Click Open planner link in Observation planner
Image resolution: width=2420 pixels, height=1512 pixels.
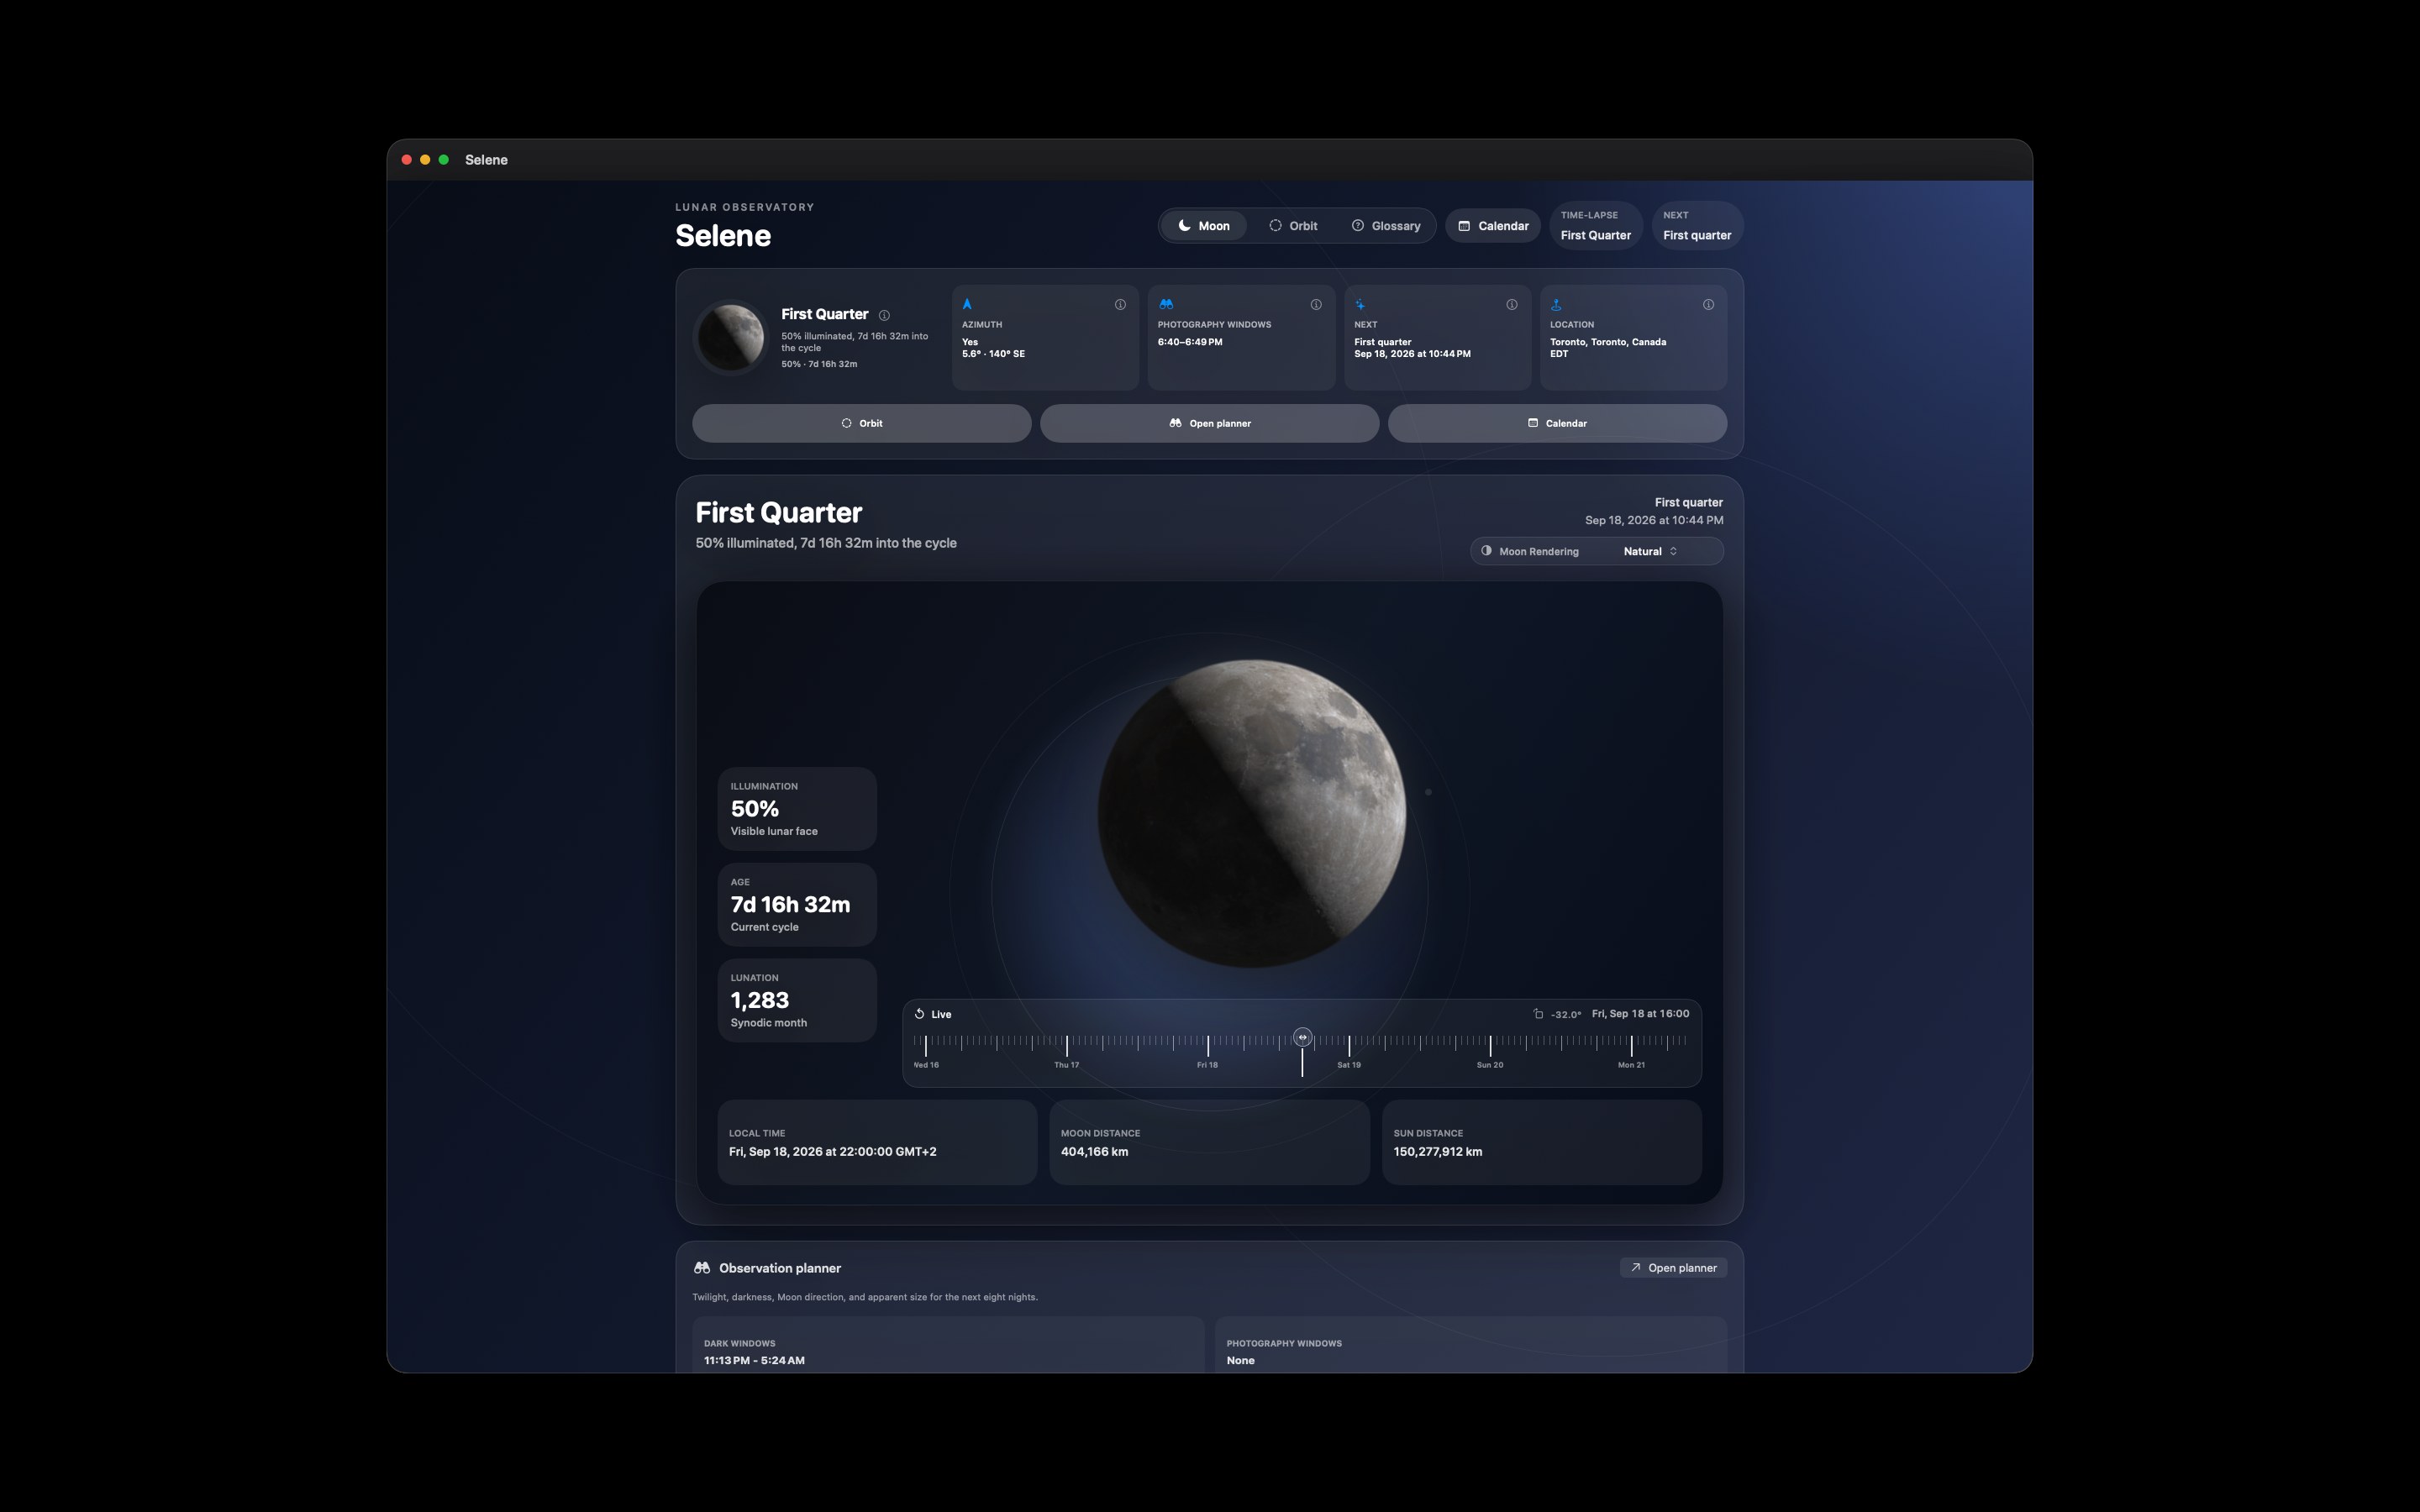tap(1673, 1268)
